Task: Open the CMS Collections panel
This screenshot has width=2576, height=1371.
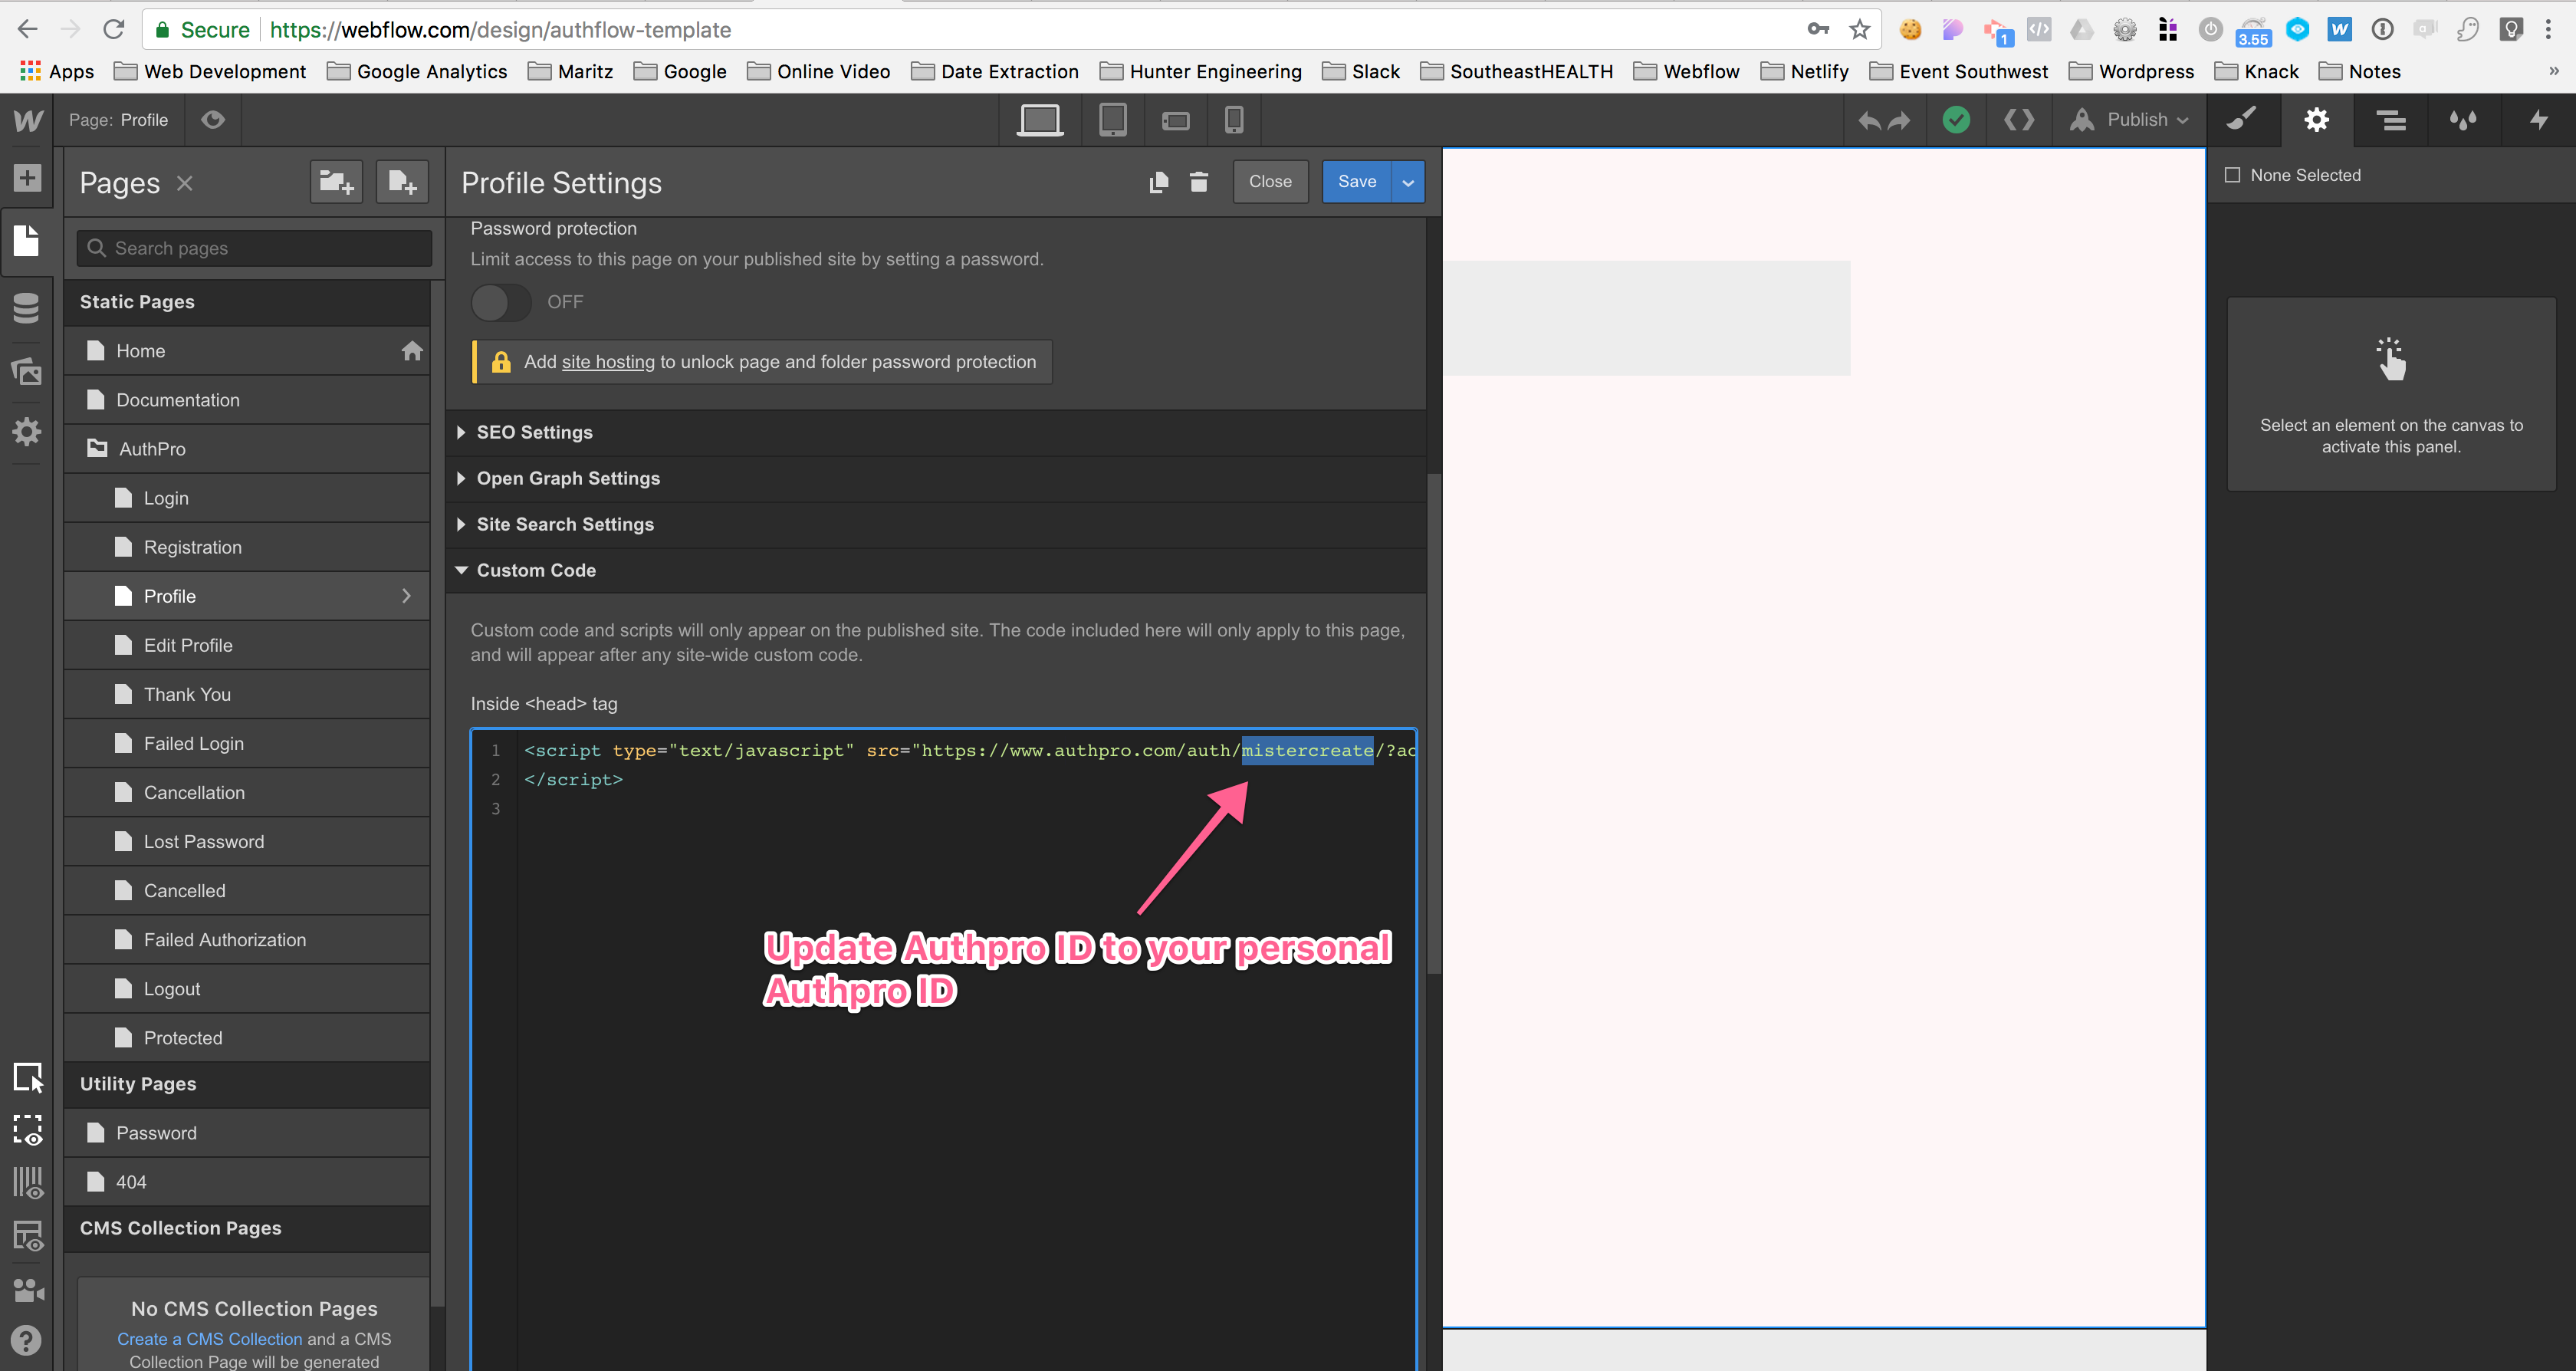Action: point(27,308)
